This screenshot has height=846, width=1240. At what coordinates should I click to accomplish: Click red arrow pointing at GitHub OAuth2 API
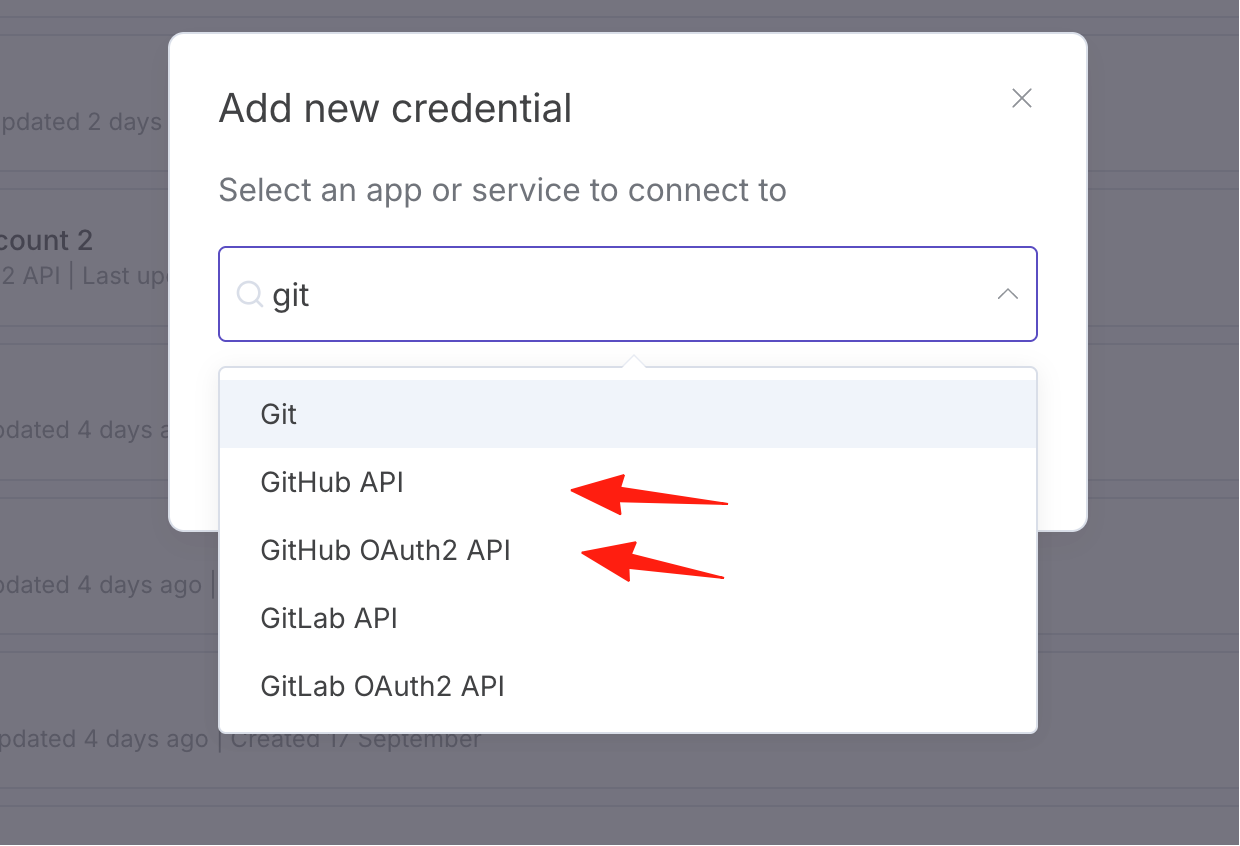click(652, 560)
